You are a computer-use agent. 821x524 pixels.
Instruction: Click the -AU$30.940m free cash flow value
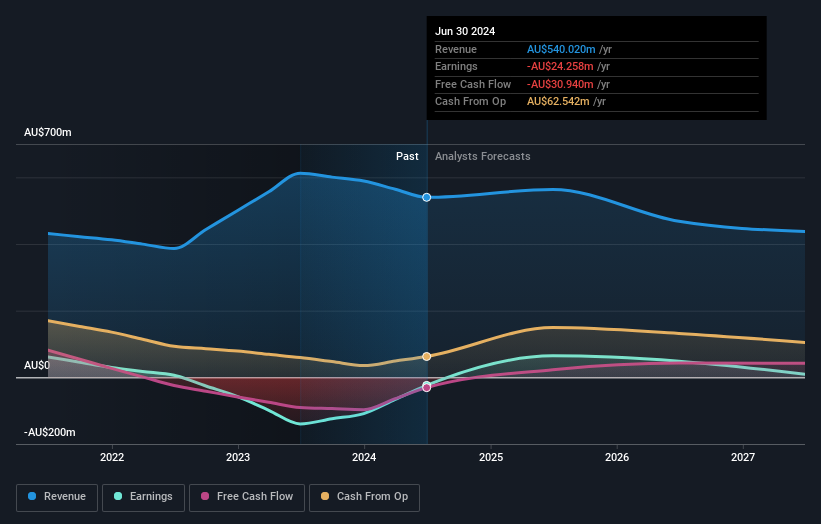[x=560, y=84]
